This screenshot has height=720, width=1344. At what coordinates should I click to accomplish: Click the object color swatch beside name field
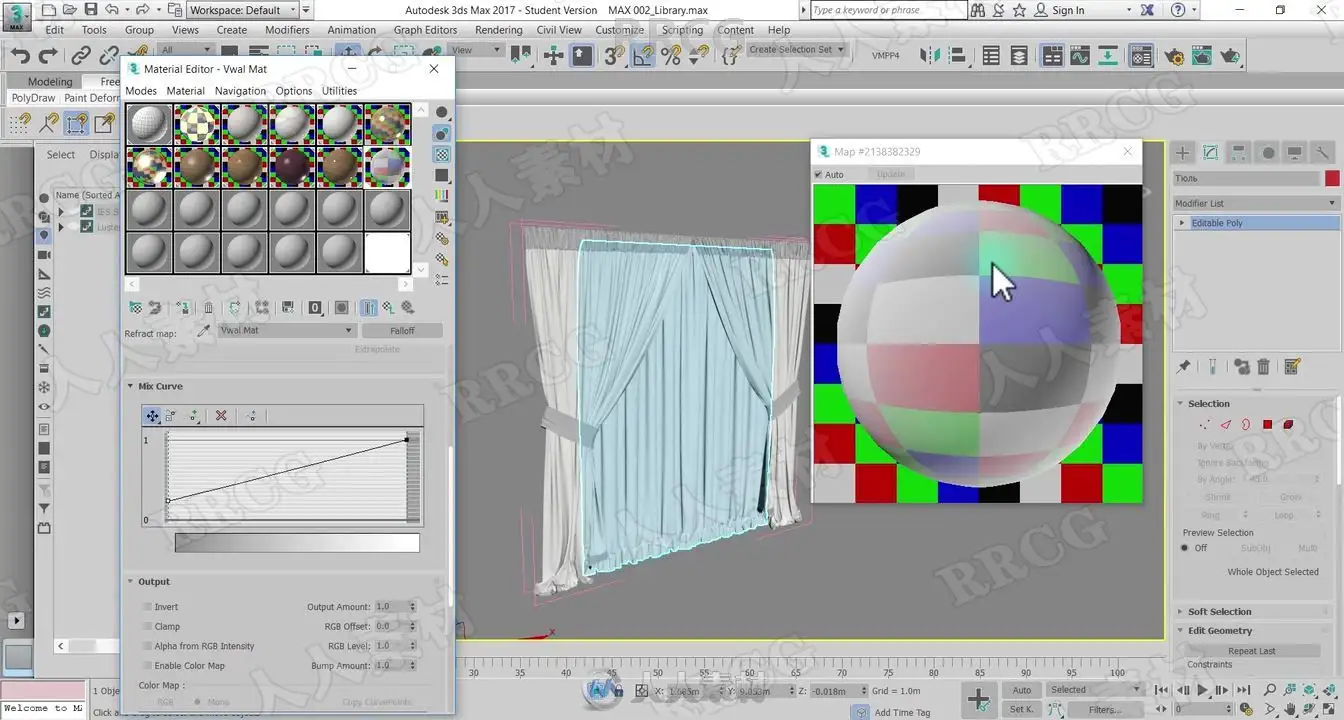pyautogui.click(x=1332, y=178)
